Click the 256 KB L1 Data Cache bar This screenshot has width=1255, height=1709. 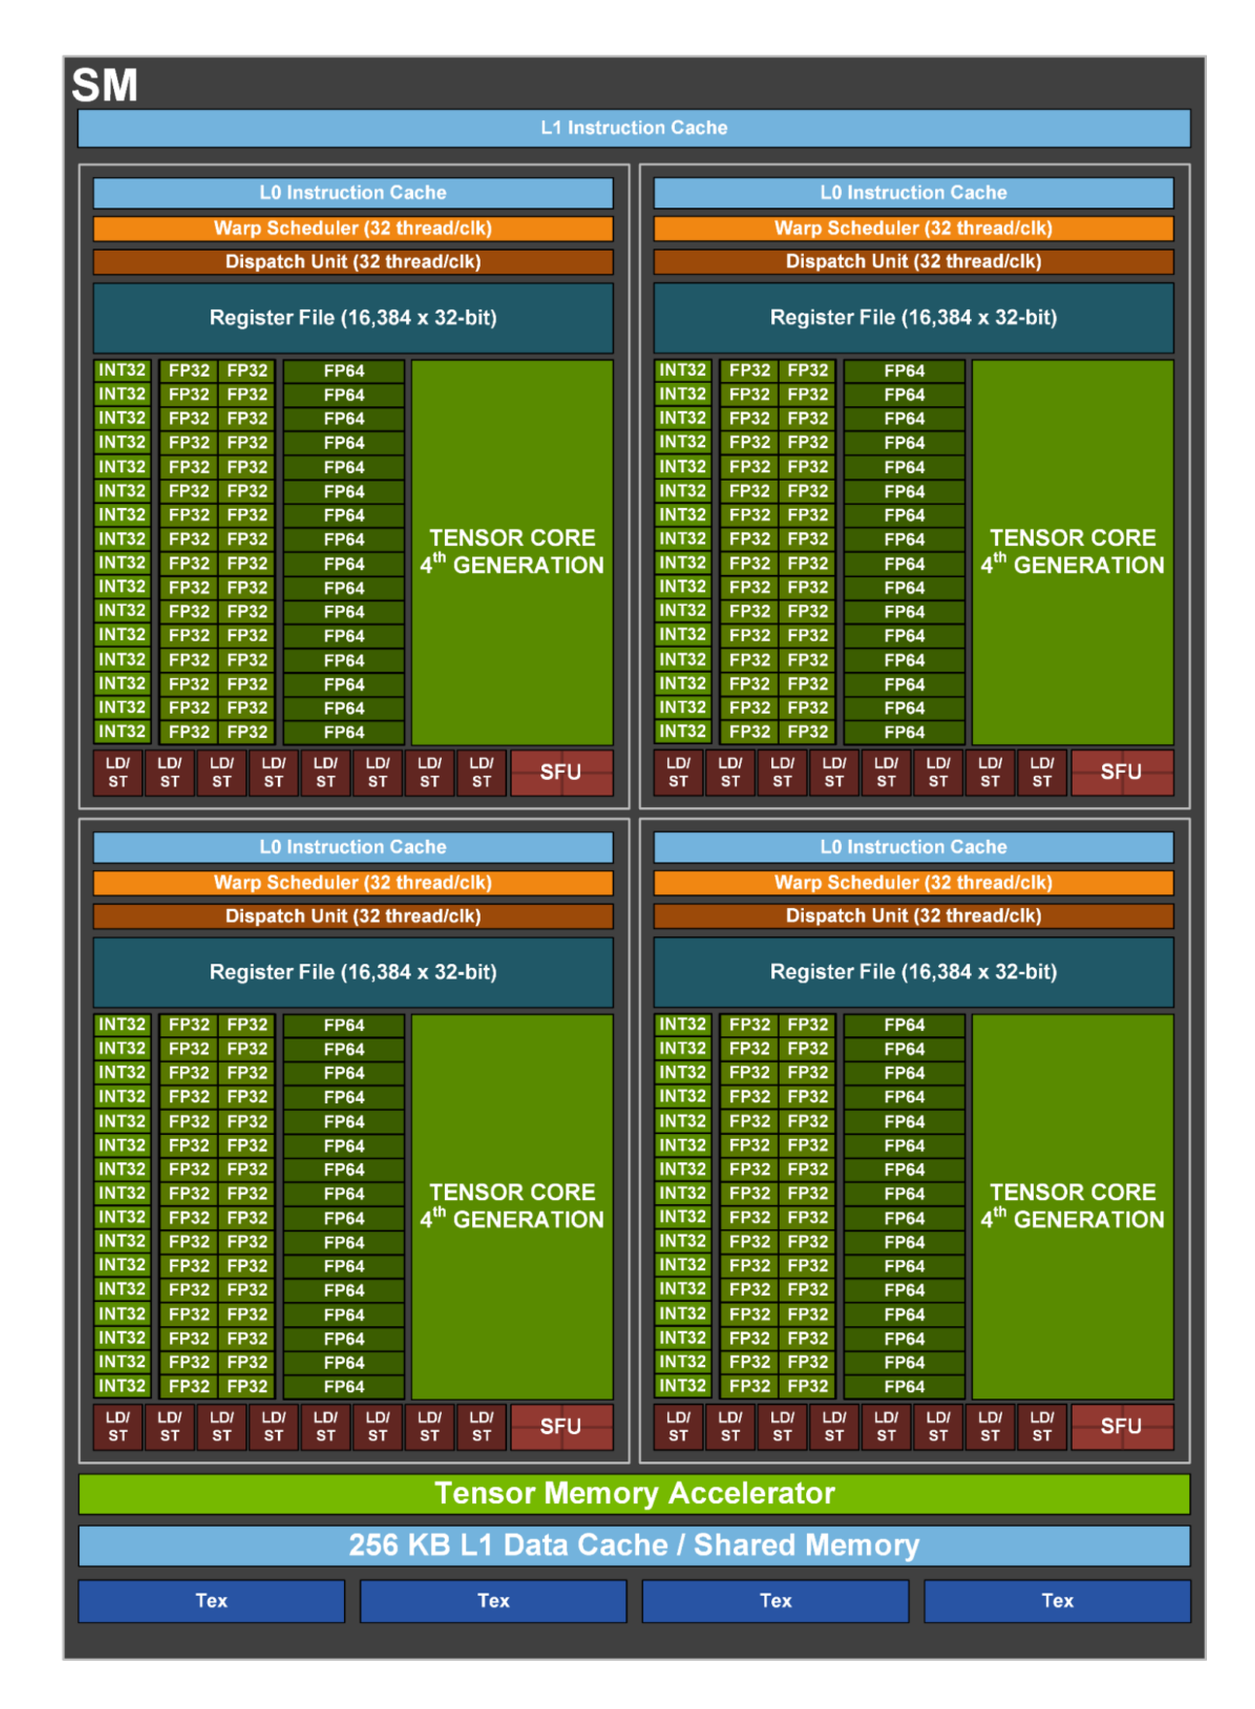click(634, 1546)
